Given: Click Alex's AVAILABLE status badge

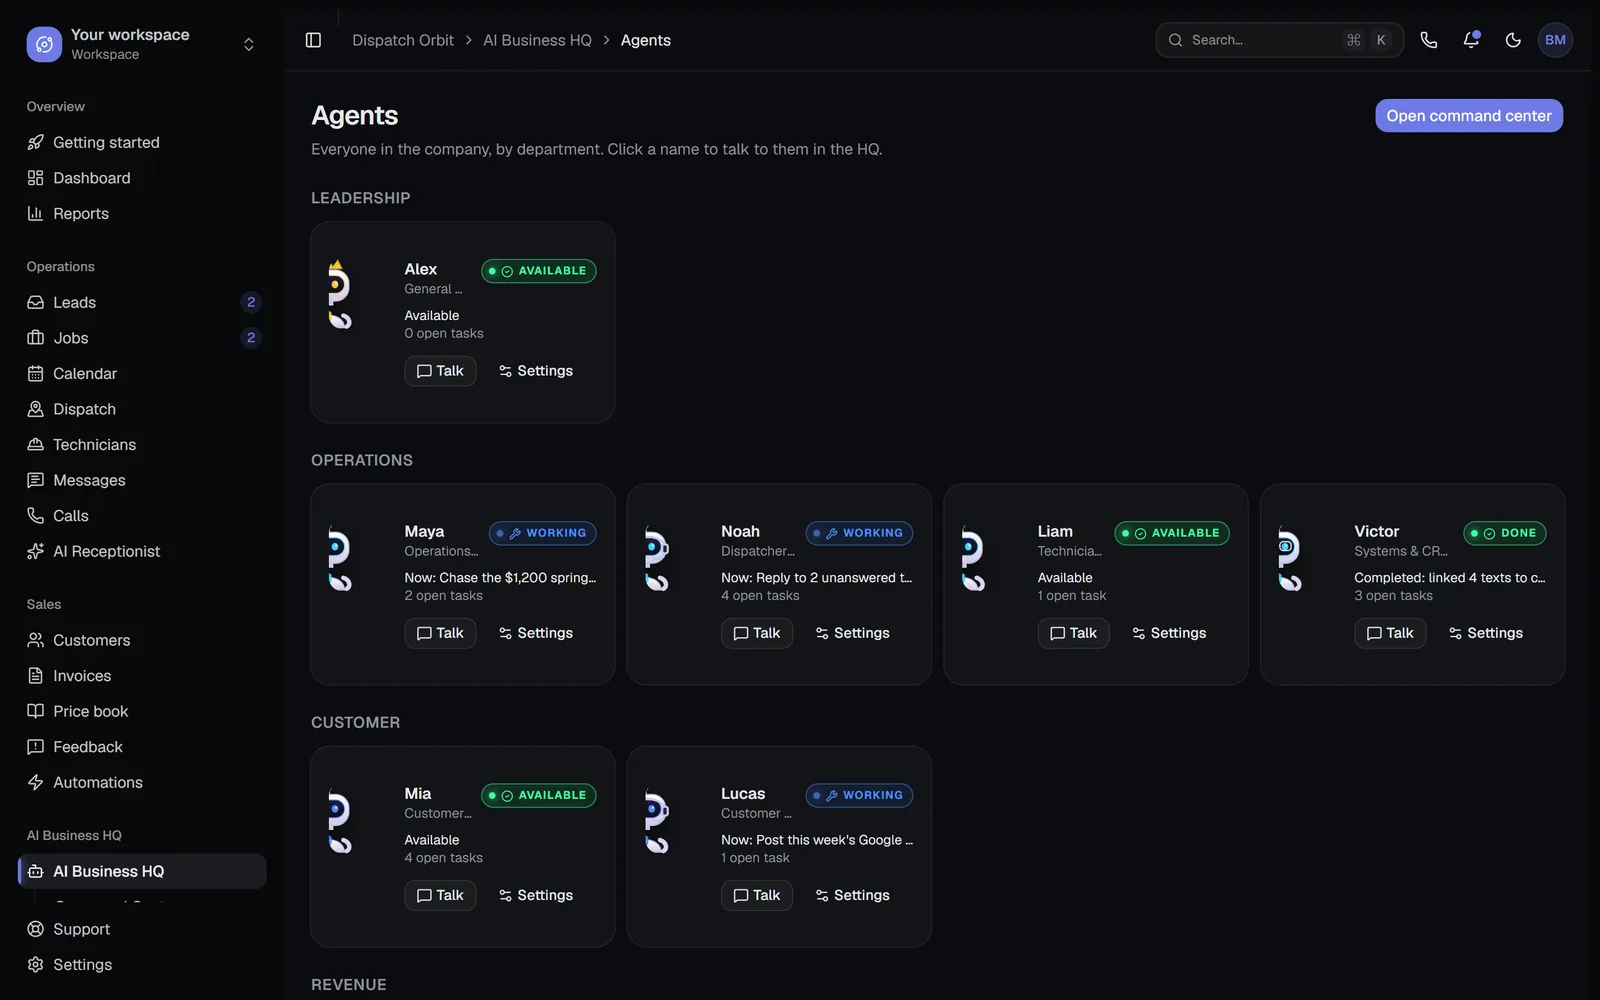Looking at the screenshot, I should tap(538, 271).
